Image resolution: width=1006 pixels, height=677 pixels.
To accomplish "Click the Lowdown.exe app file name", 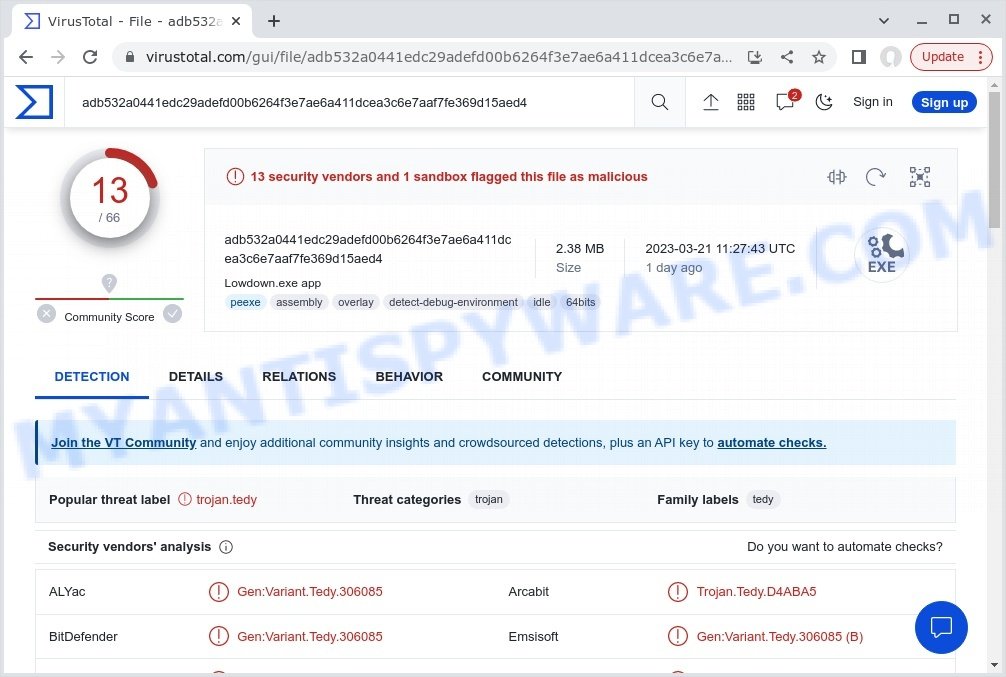I will 273,283.
